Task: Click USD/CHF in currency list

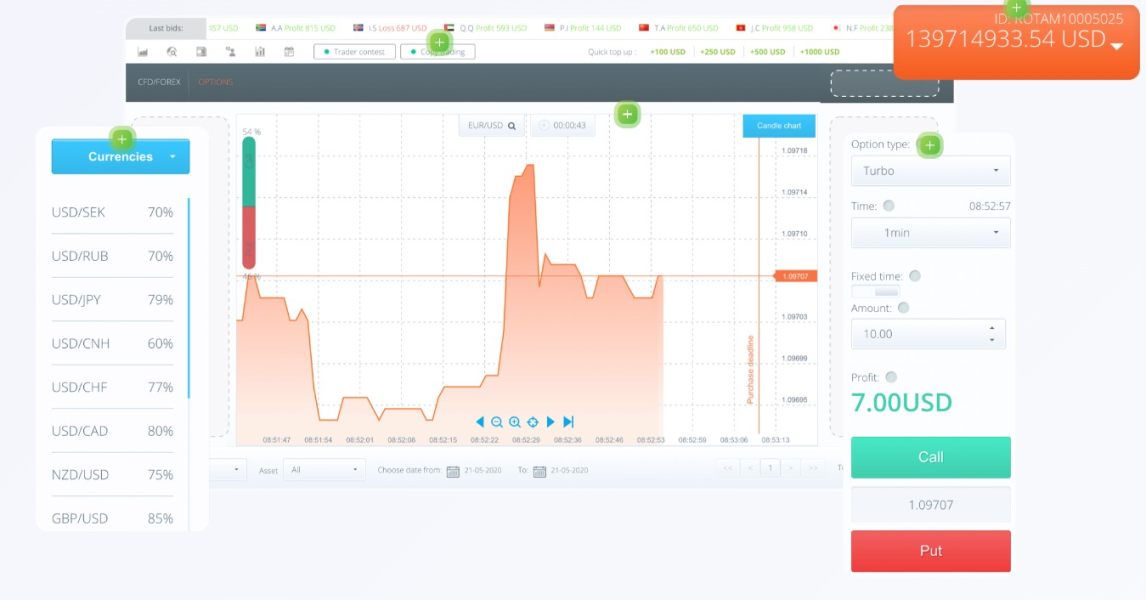Action: (x=112, y=387)
